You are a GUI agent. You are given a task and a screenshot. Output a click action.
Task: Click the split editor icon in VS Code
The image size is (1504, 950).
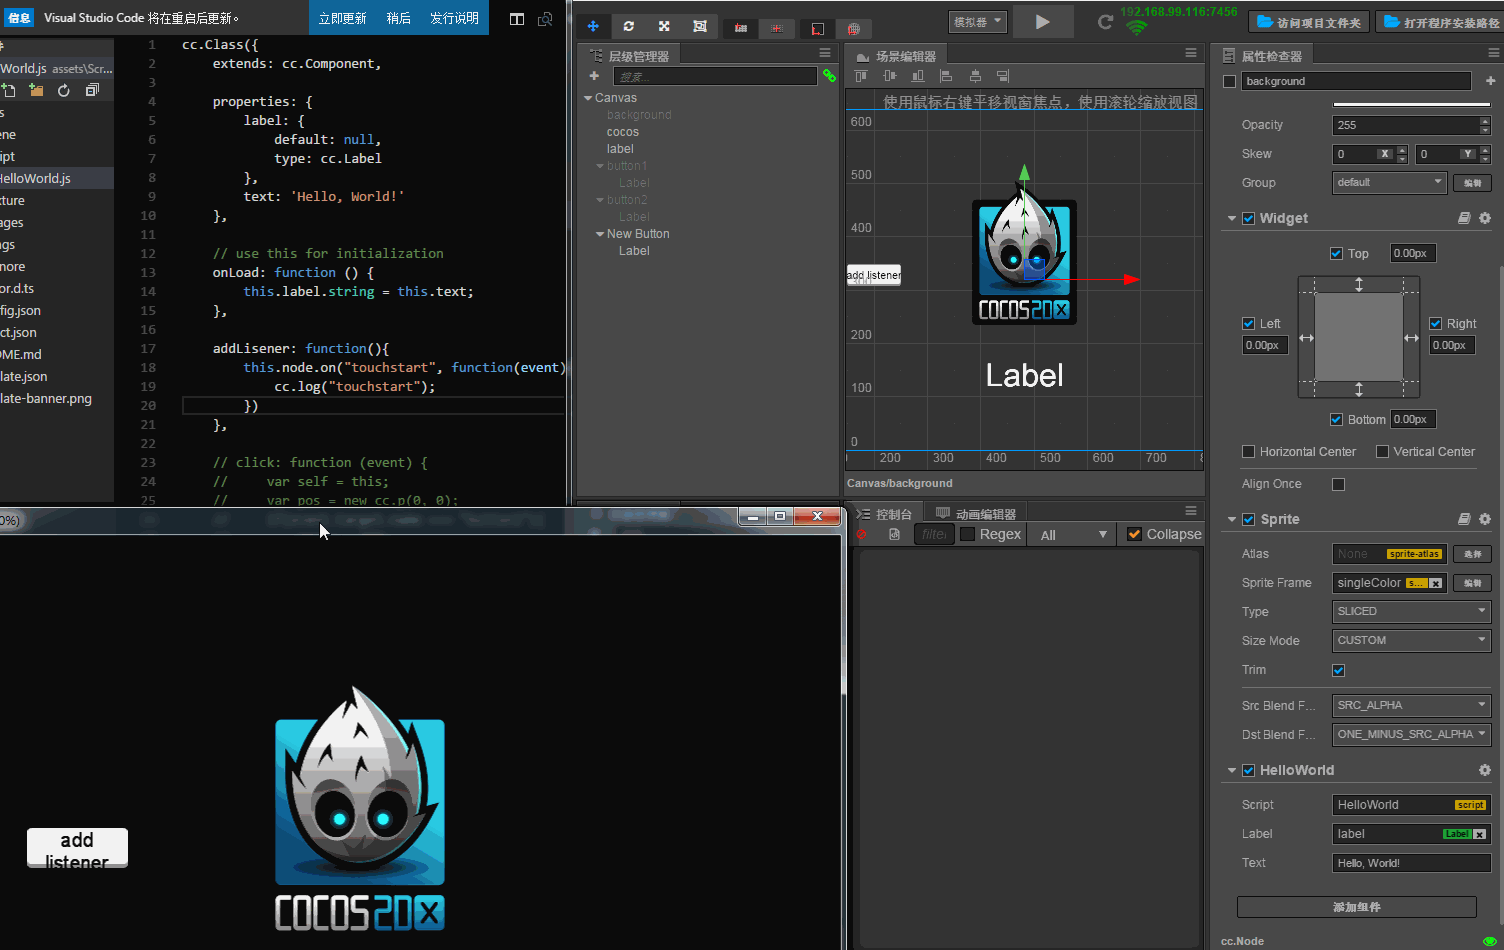tap(517, 19)
